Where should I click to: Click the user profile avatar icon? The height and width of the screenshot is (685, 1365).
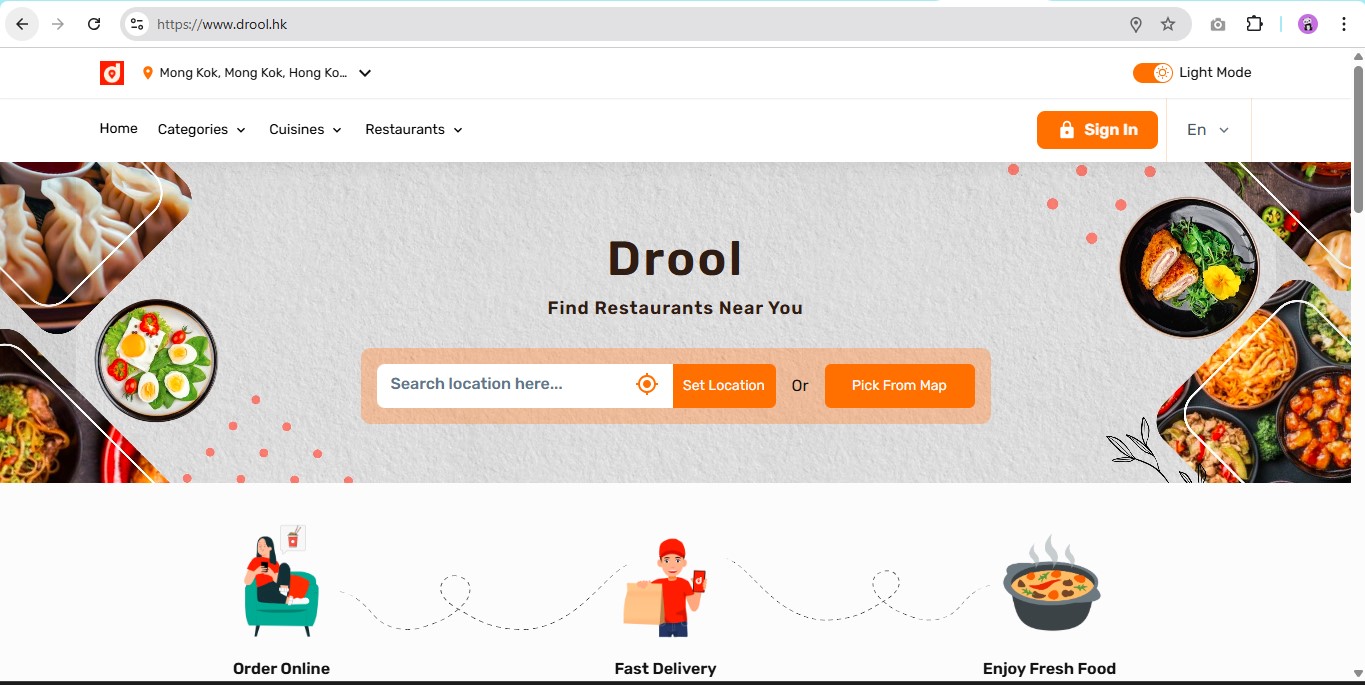click(1307, 24)
